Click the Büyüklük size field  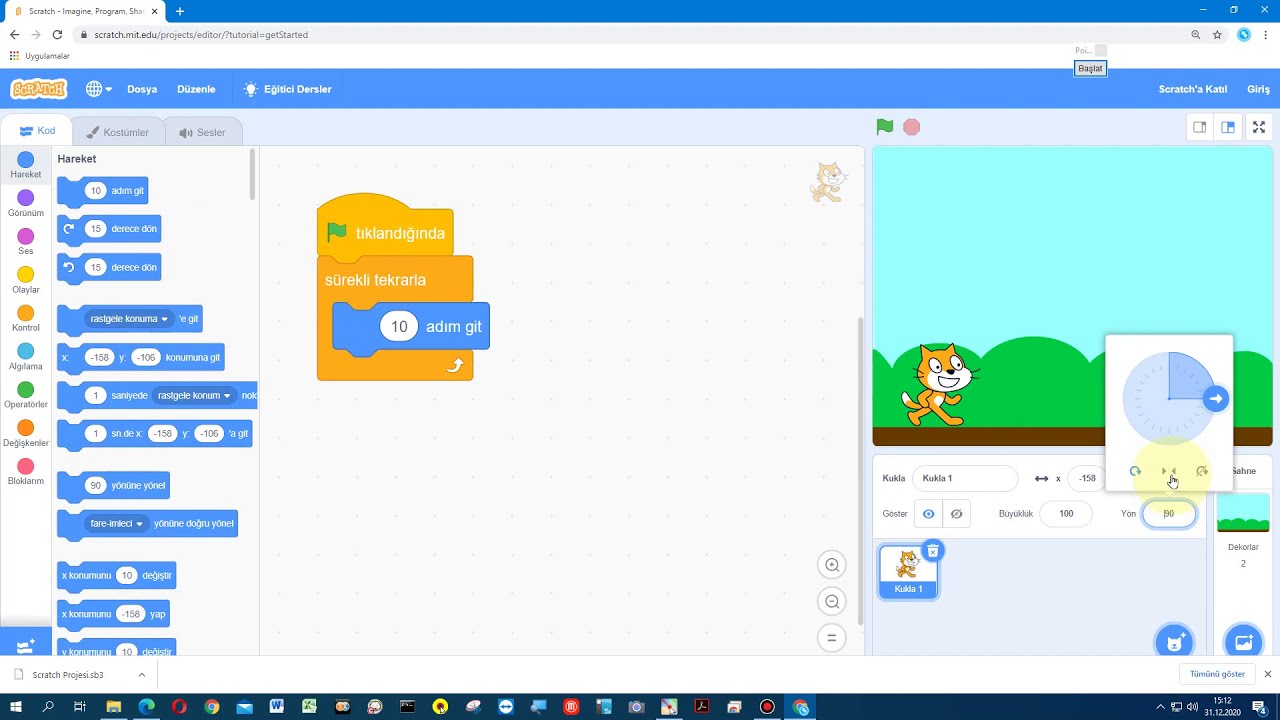pos(1066,514)
